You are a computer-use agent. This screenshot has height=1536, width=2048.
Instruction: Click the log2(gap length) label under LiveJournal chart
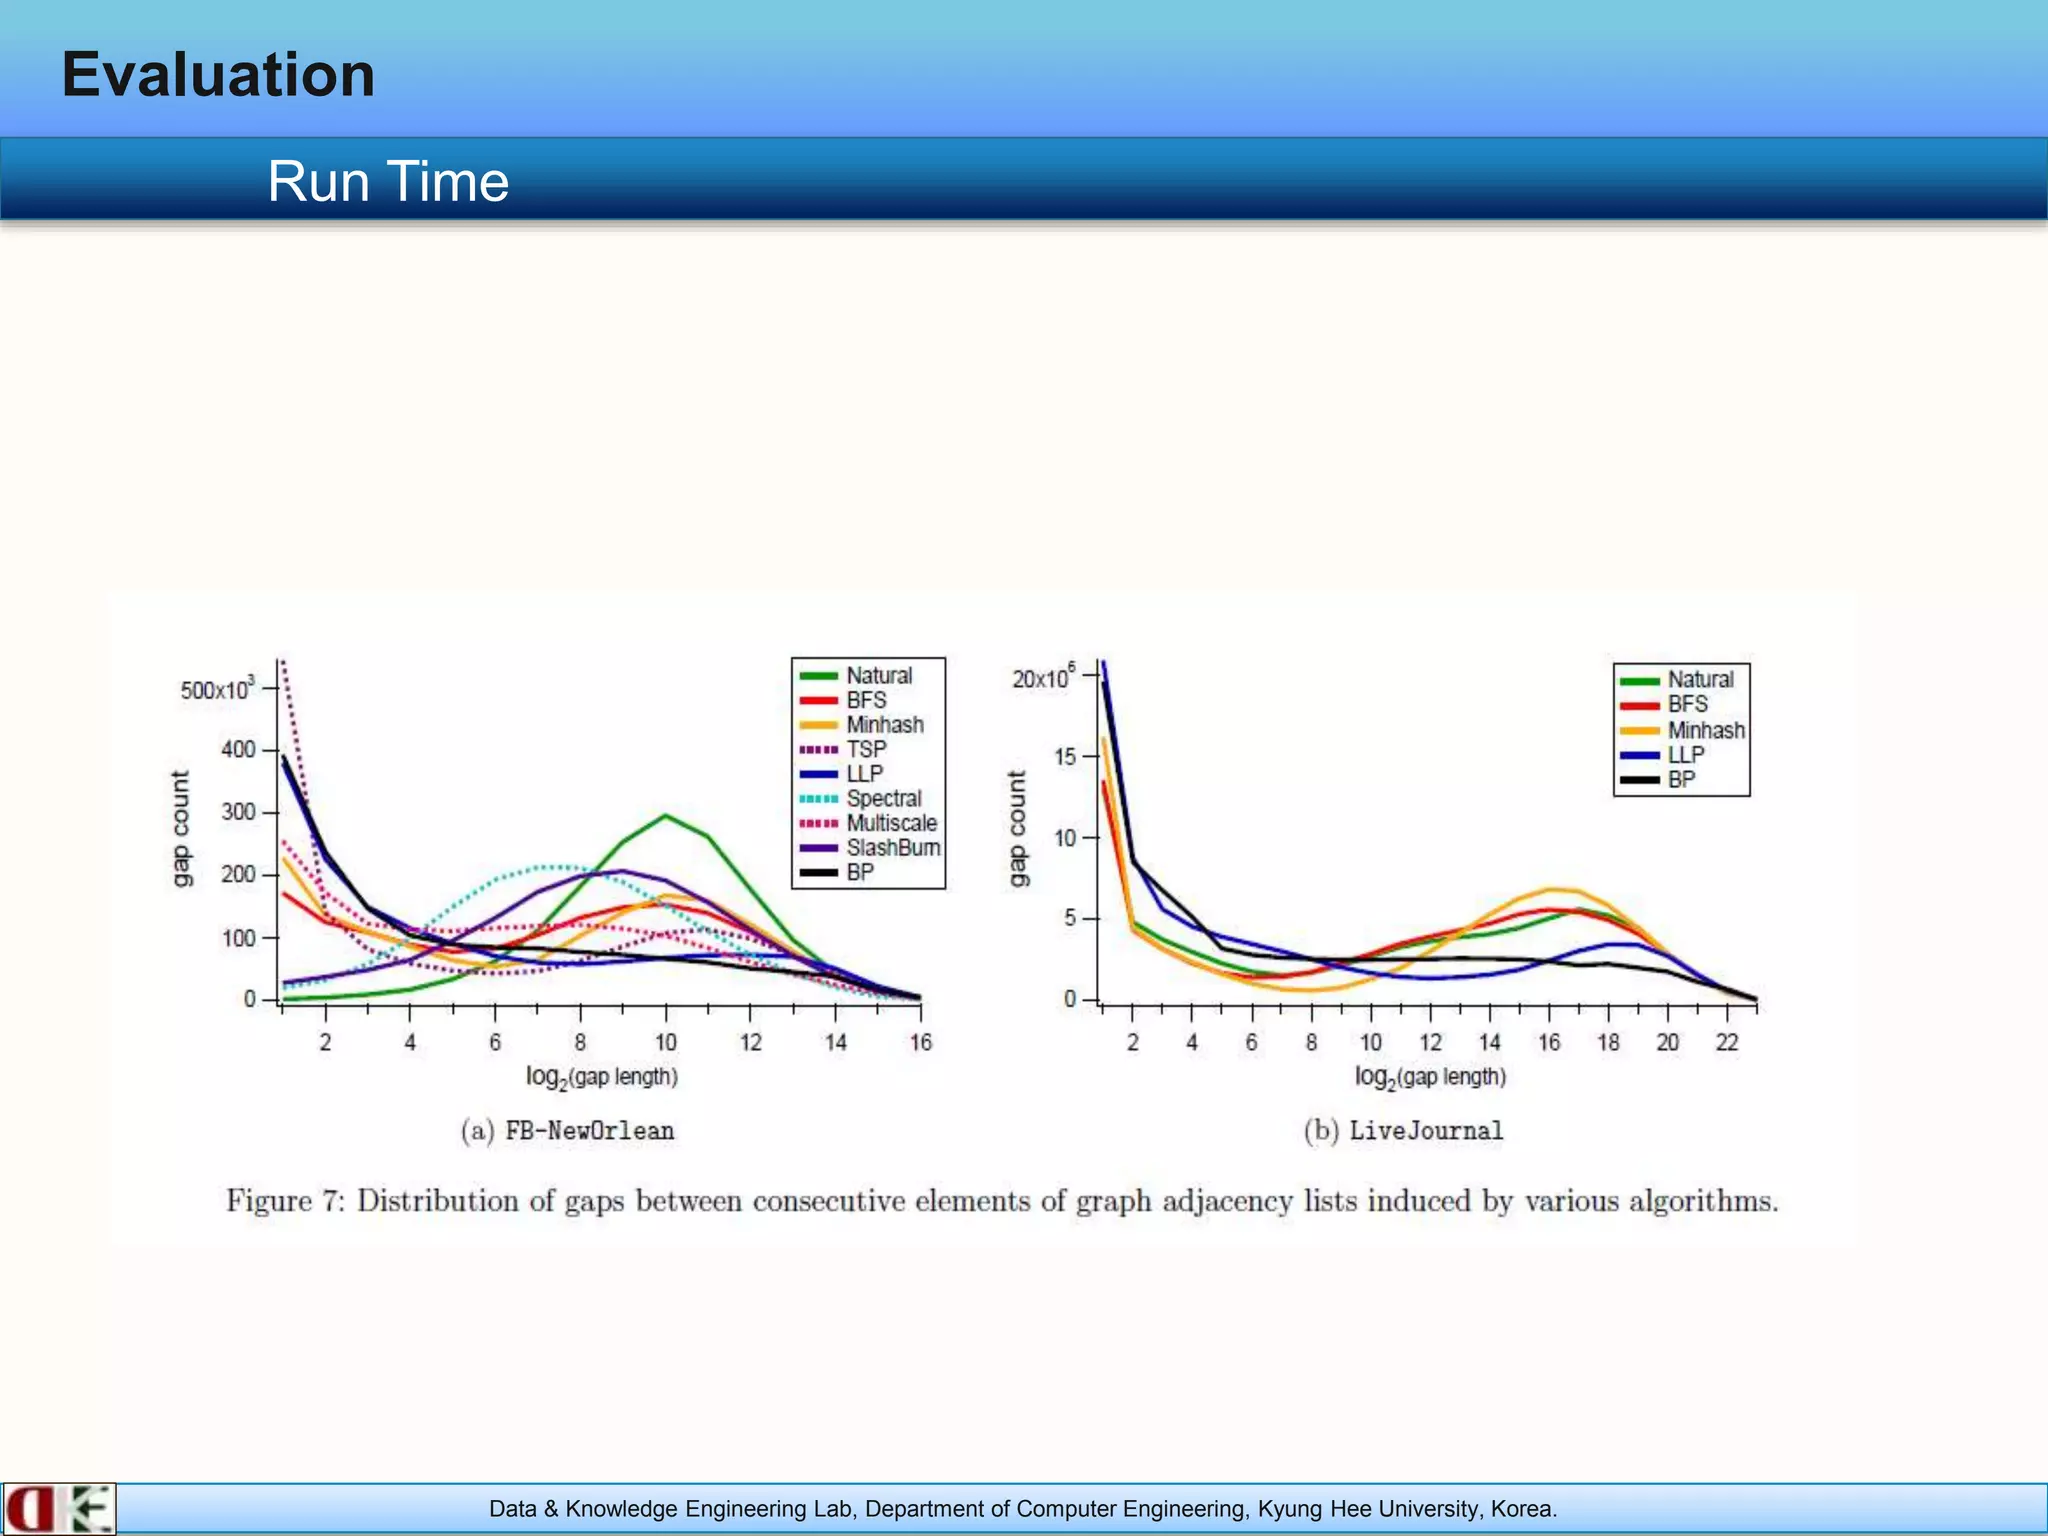(x=1431, y=1078)
